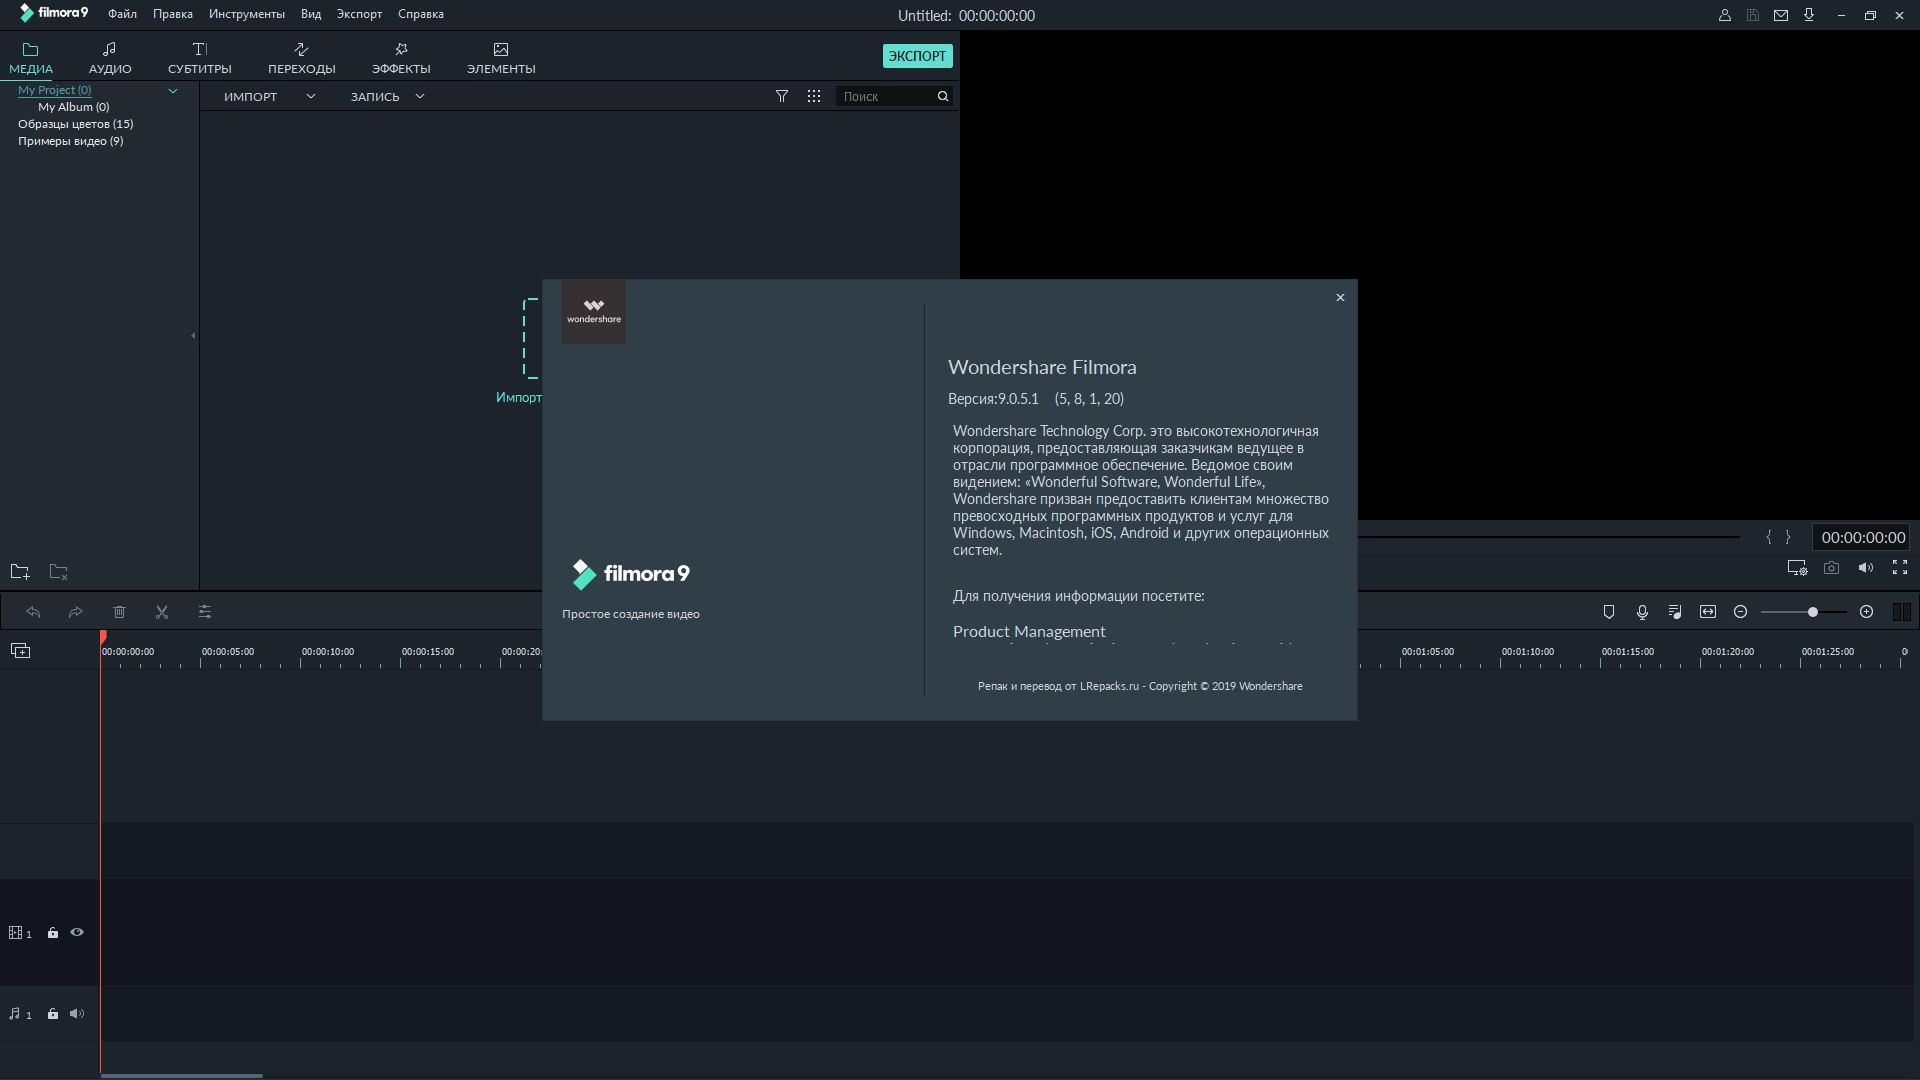Switch to the Переходы tab

tap(302, 58)
